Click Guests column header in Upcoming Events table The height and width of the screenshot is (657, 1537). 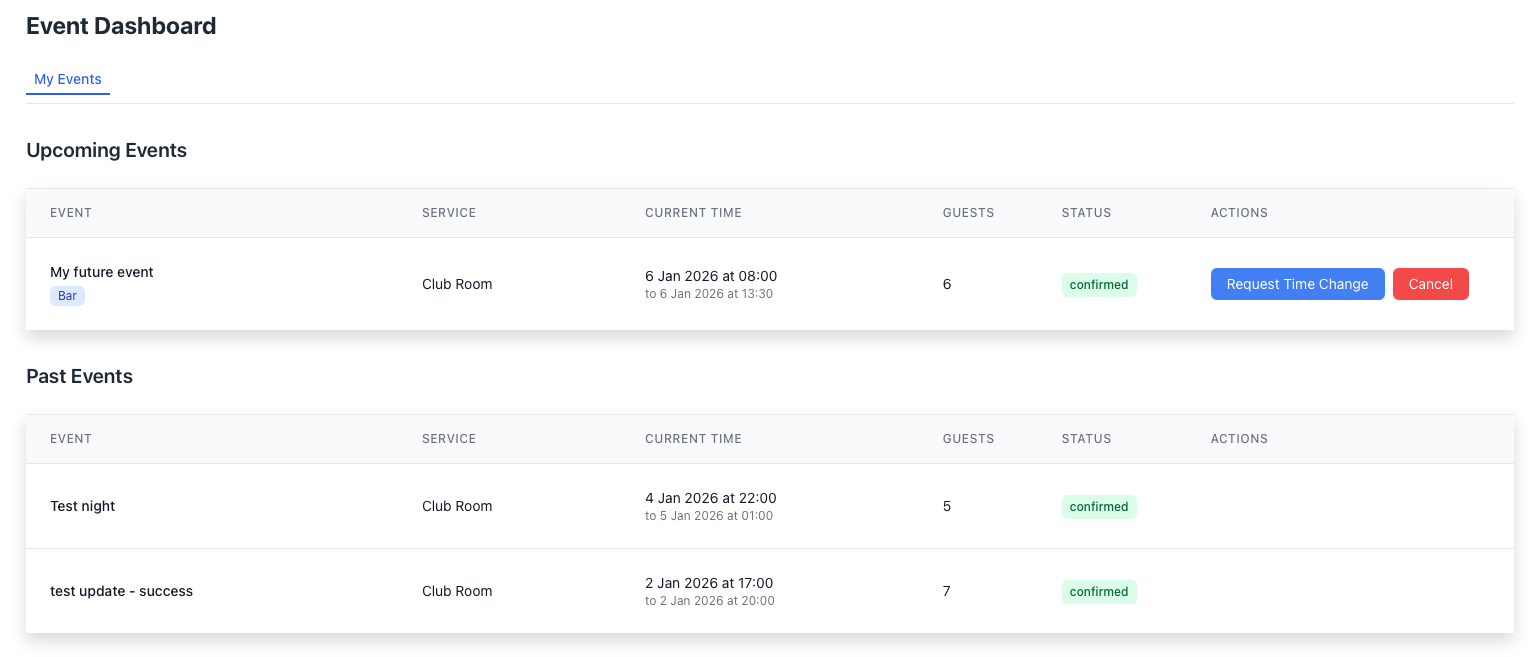click(x=968, y=213)
